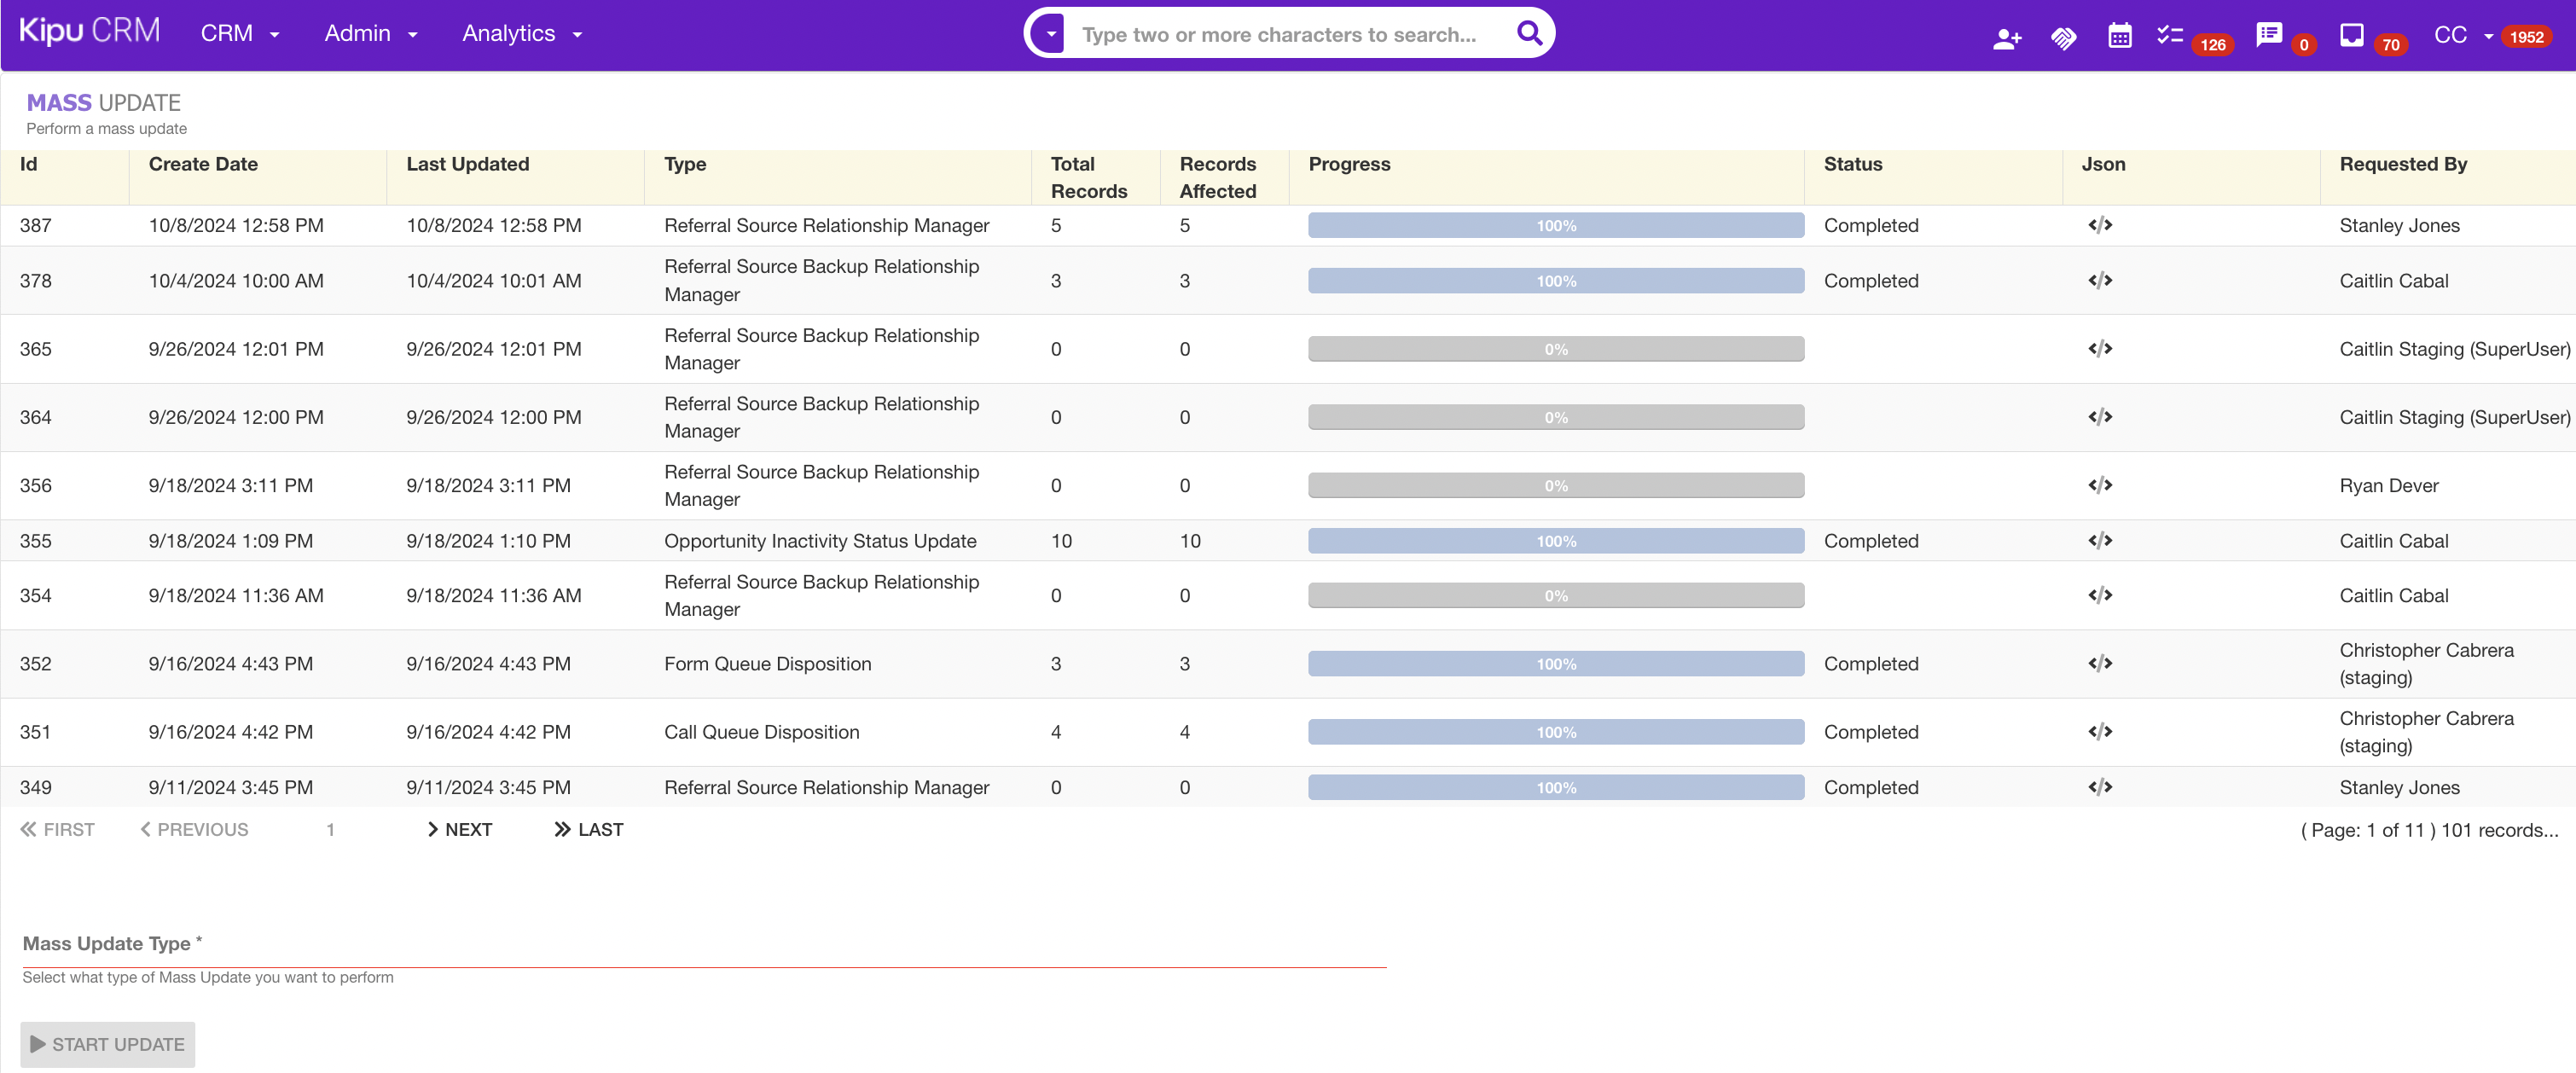Open chat messages icon with 0 badge
2576x1073 pixels.
[2268, 35]
